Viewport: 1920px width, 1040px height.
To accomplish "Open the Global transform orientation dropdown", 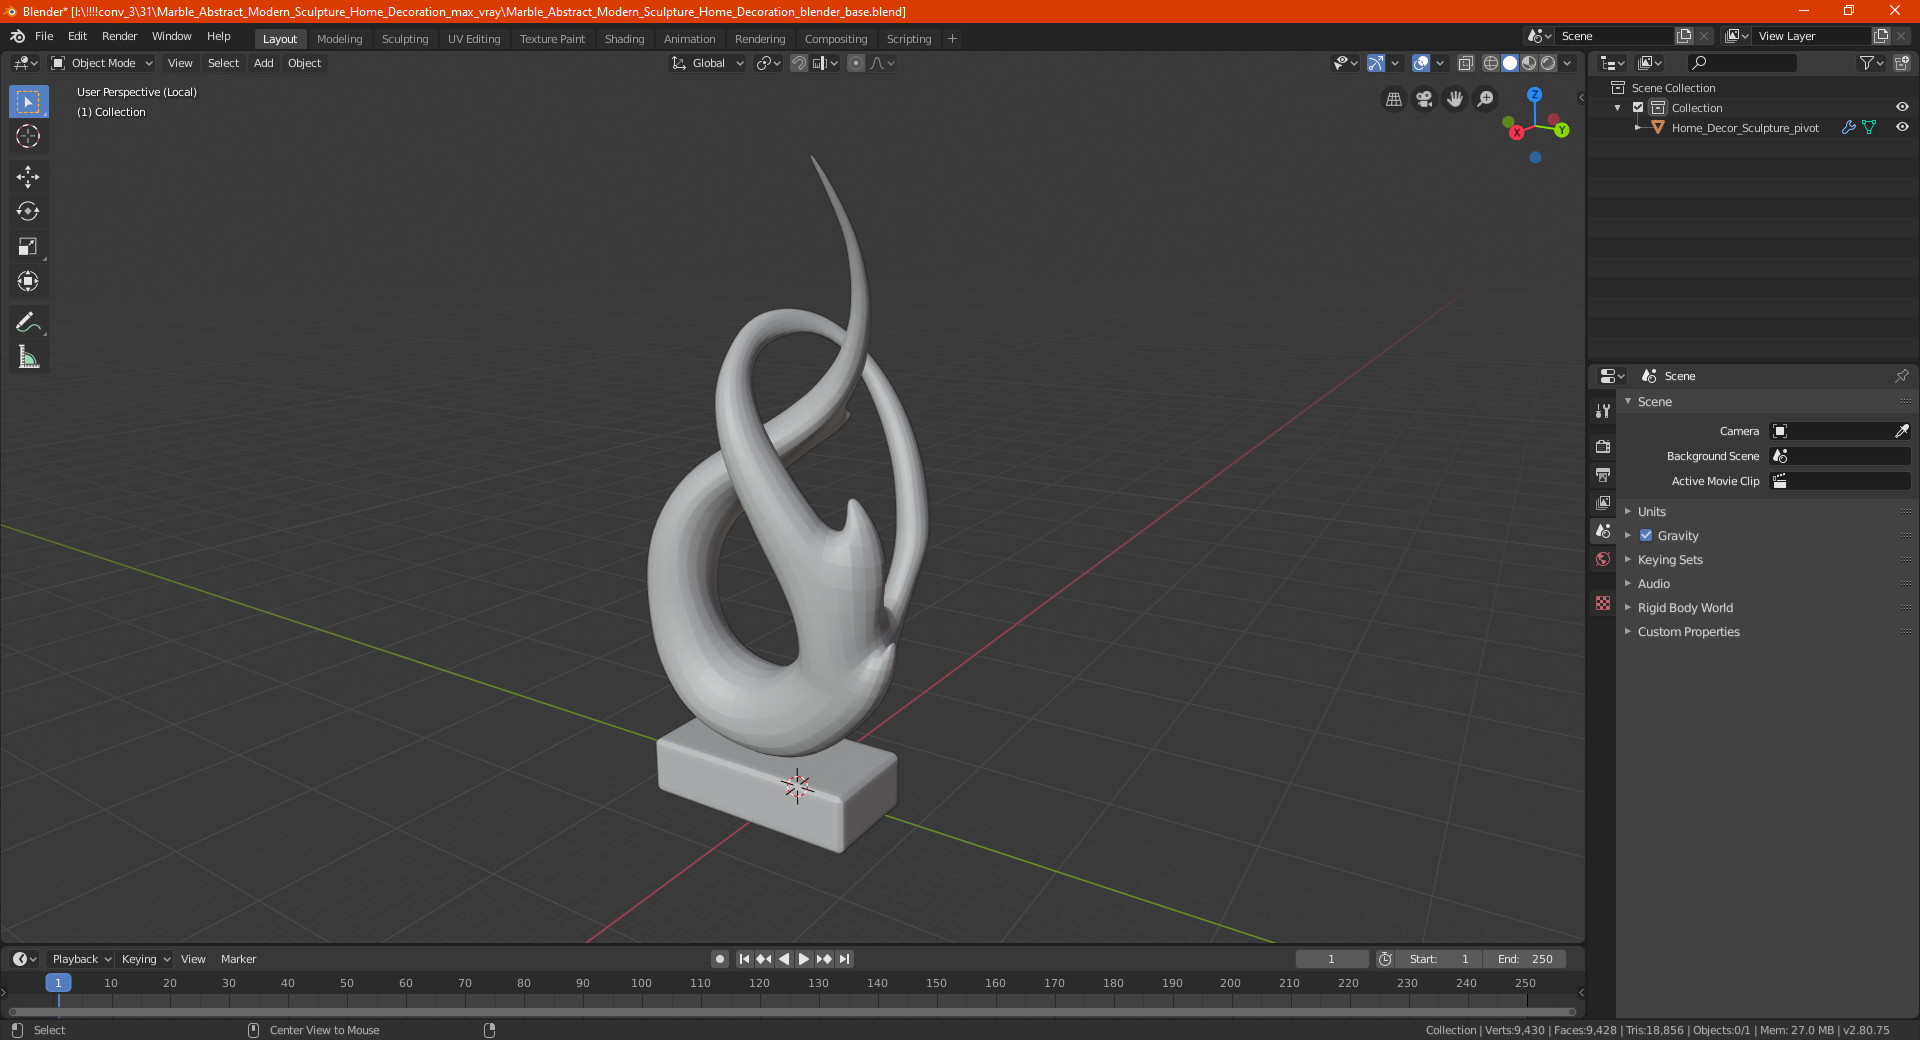I will point(708,63).
